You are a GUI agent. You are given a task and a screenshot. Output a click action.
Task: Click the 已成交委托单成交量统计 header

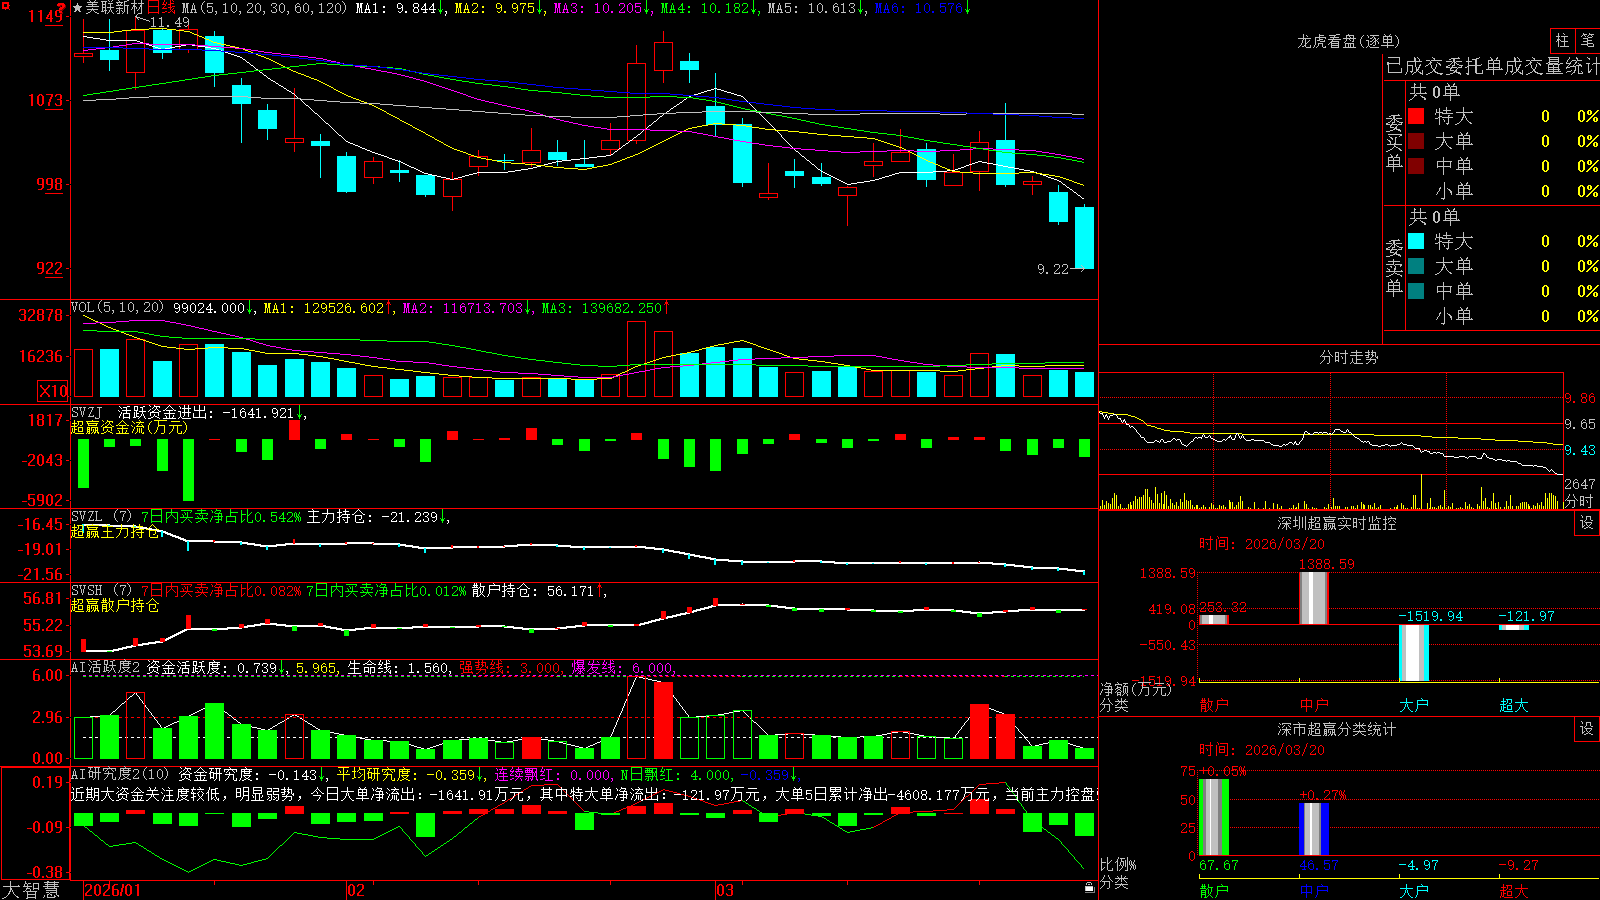(x=1492, y=66)
